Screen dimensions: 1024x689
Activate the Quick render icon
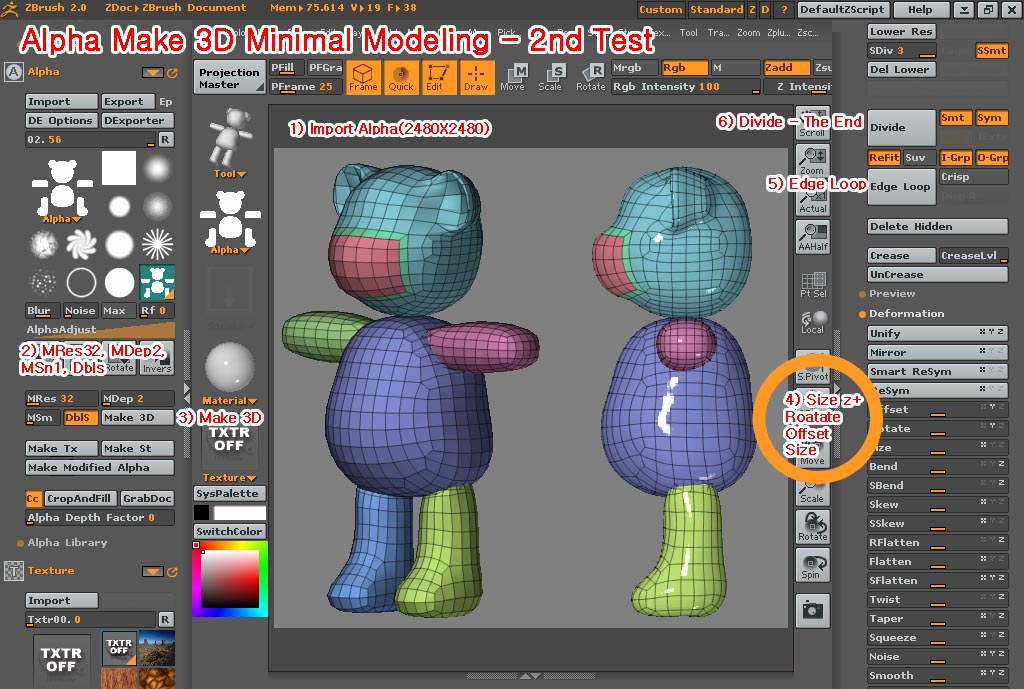coord(401,78)
